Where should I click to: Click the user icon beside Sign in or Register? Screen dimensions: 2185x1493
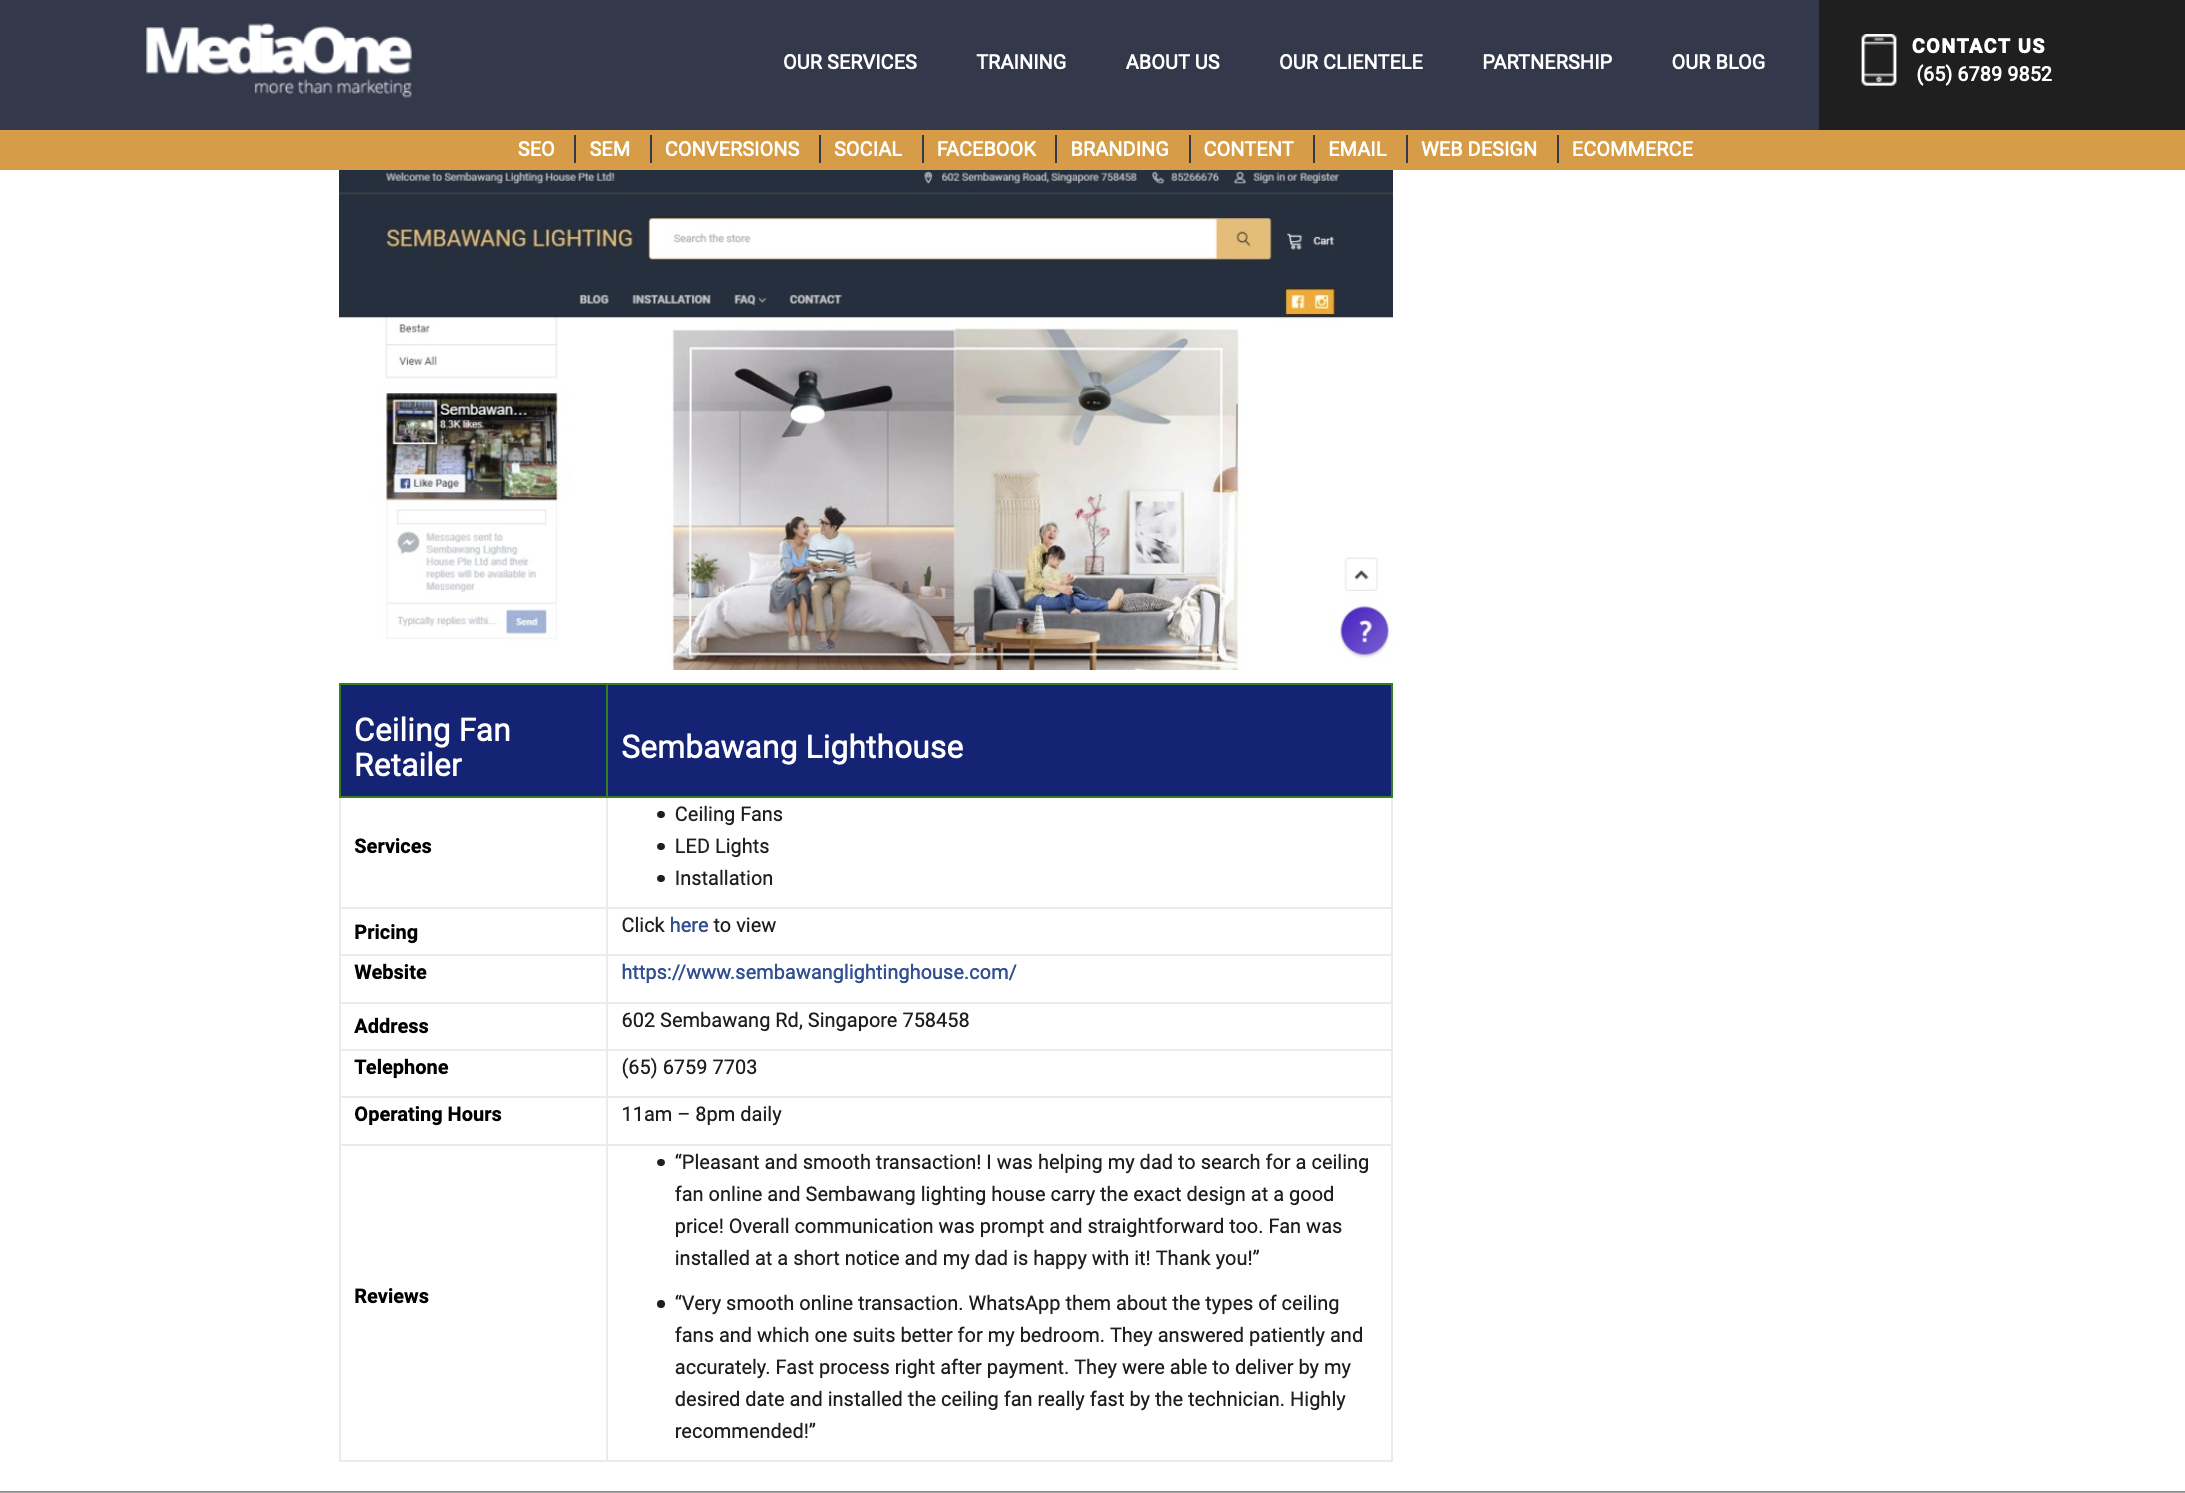coord(1240,177)
